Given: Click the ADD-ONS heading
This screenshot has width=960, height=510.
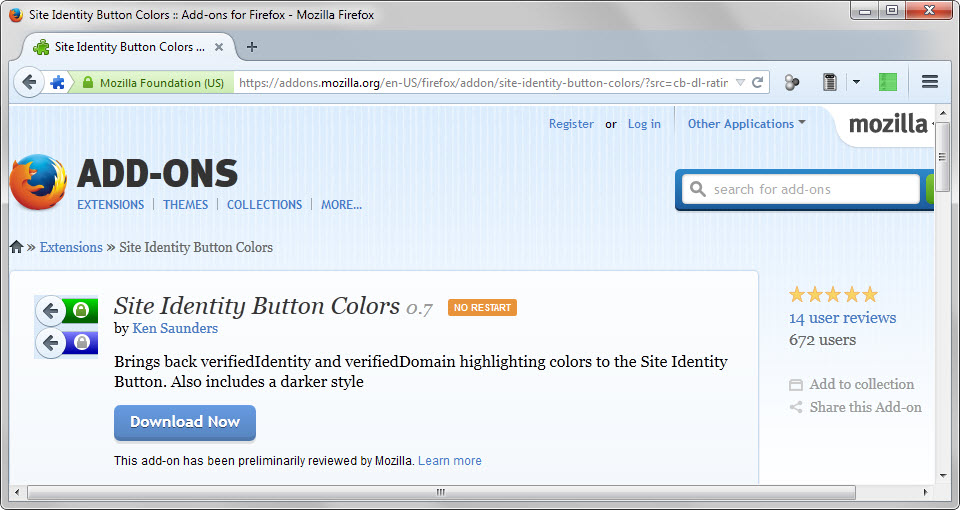Looking at the screenshot, I should click(x=157, y=173).
